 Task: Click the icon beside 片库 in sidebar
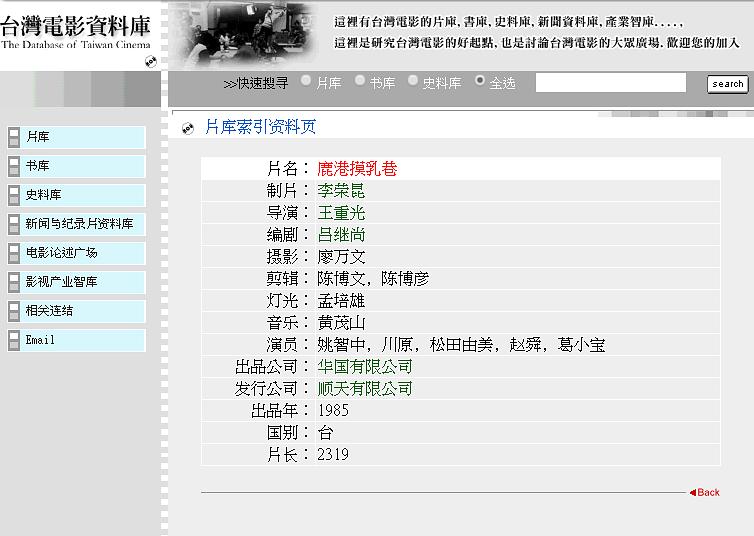(x=14, y=138)
